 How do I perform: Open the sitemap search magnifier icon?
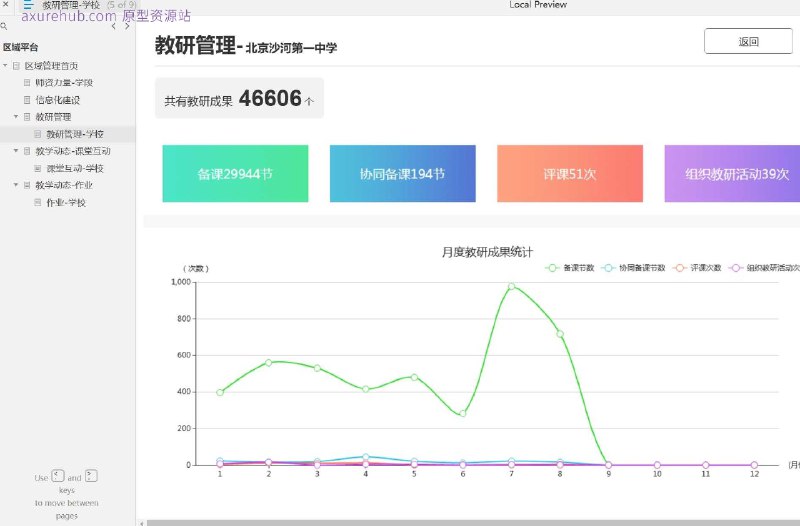point(4,26)
